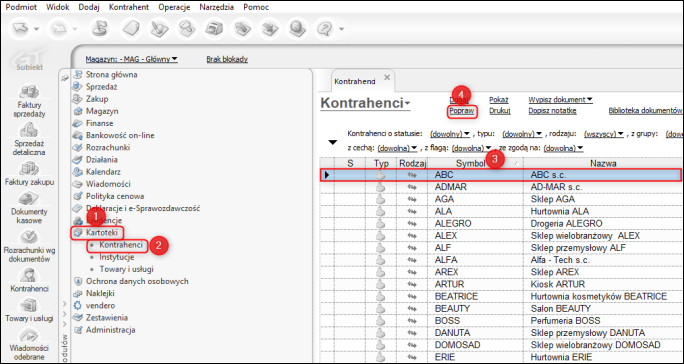Open Rozrachunki wg dokumentów sidebar icon
The height and width of the screenshot is (364, 684).
[29, 246]
